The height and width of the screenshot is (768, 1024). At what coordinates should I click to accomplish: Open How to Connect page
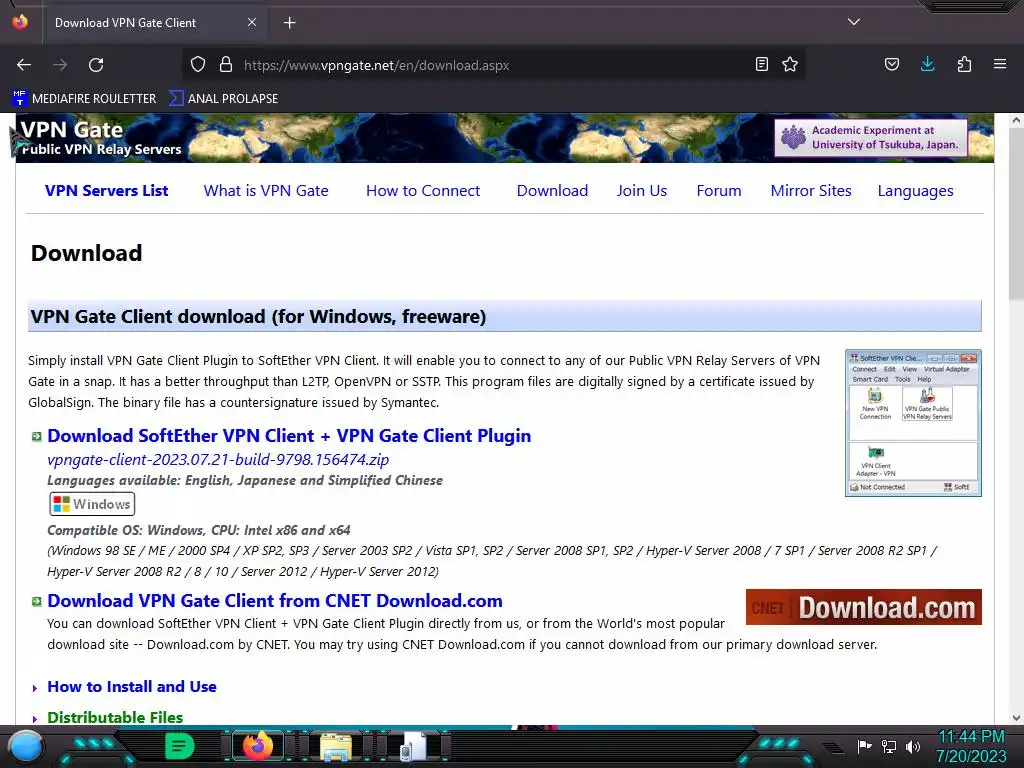(x=423, y=191)
